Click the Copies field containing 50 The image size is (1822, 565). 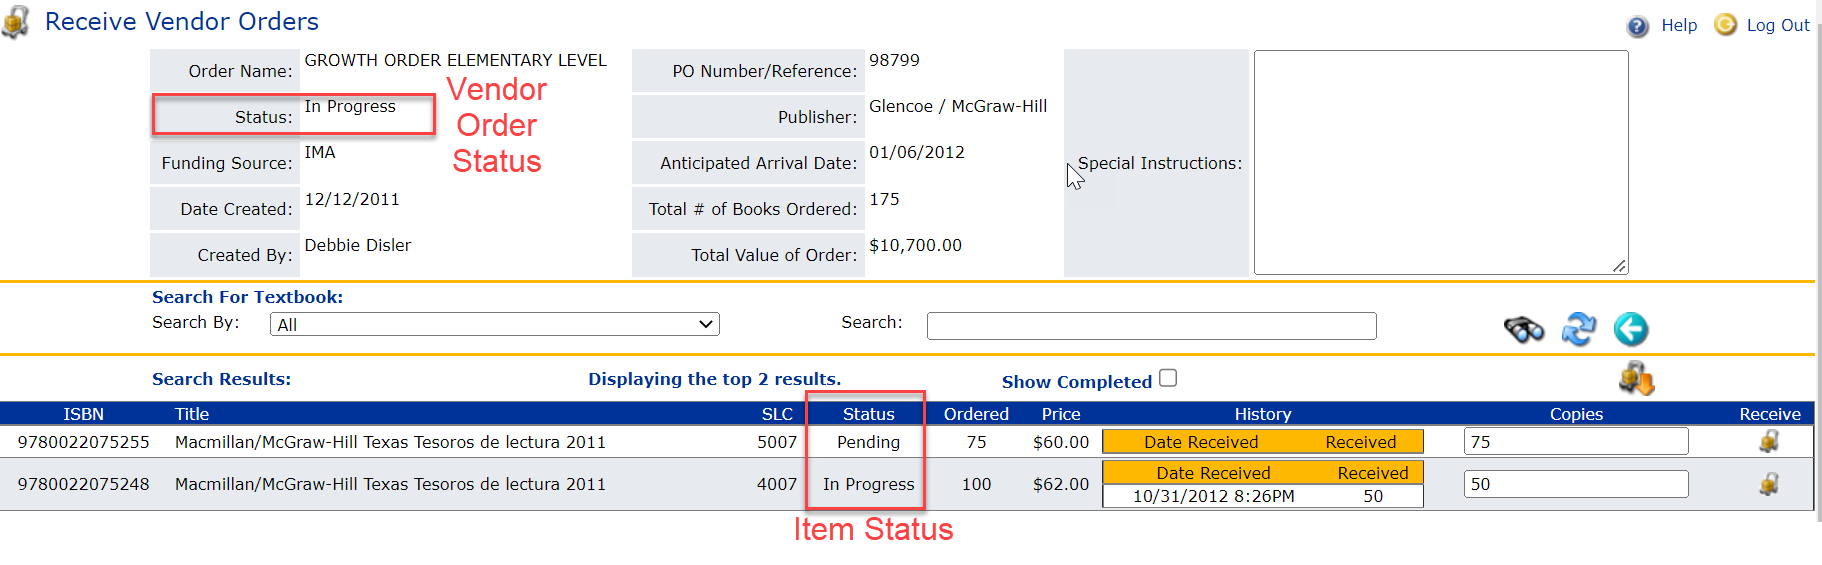click(1576, 484)
